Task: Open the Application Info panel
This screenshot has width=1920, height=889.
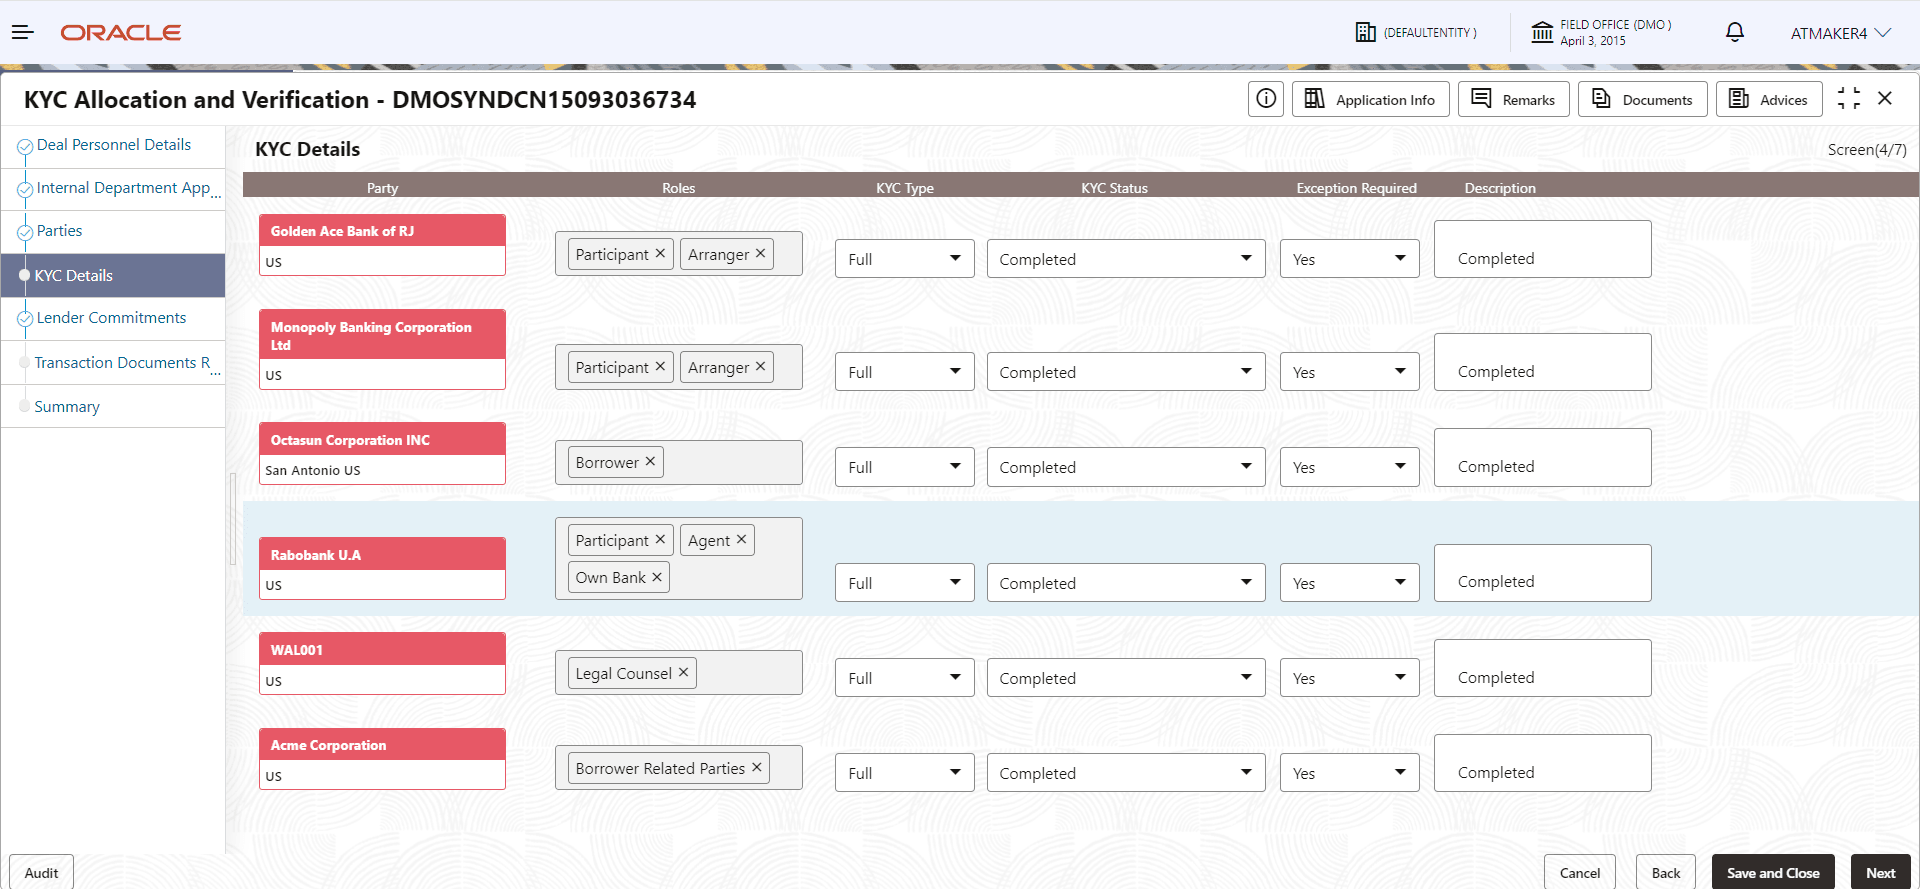Action: point(1370,99)
